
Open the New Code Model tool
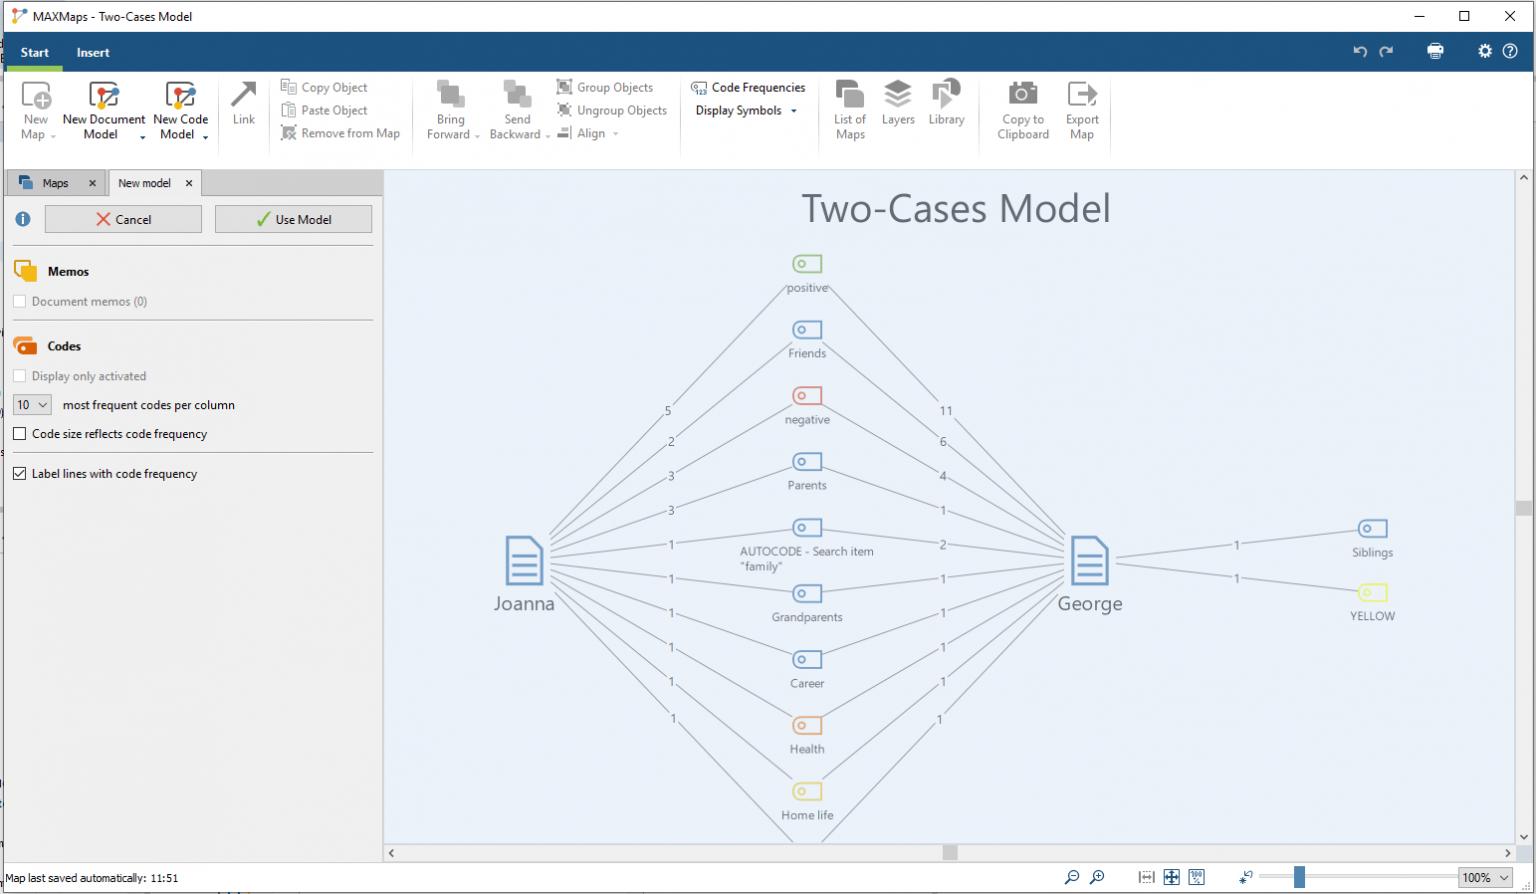point(180,108)
